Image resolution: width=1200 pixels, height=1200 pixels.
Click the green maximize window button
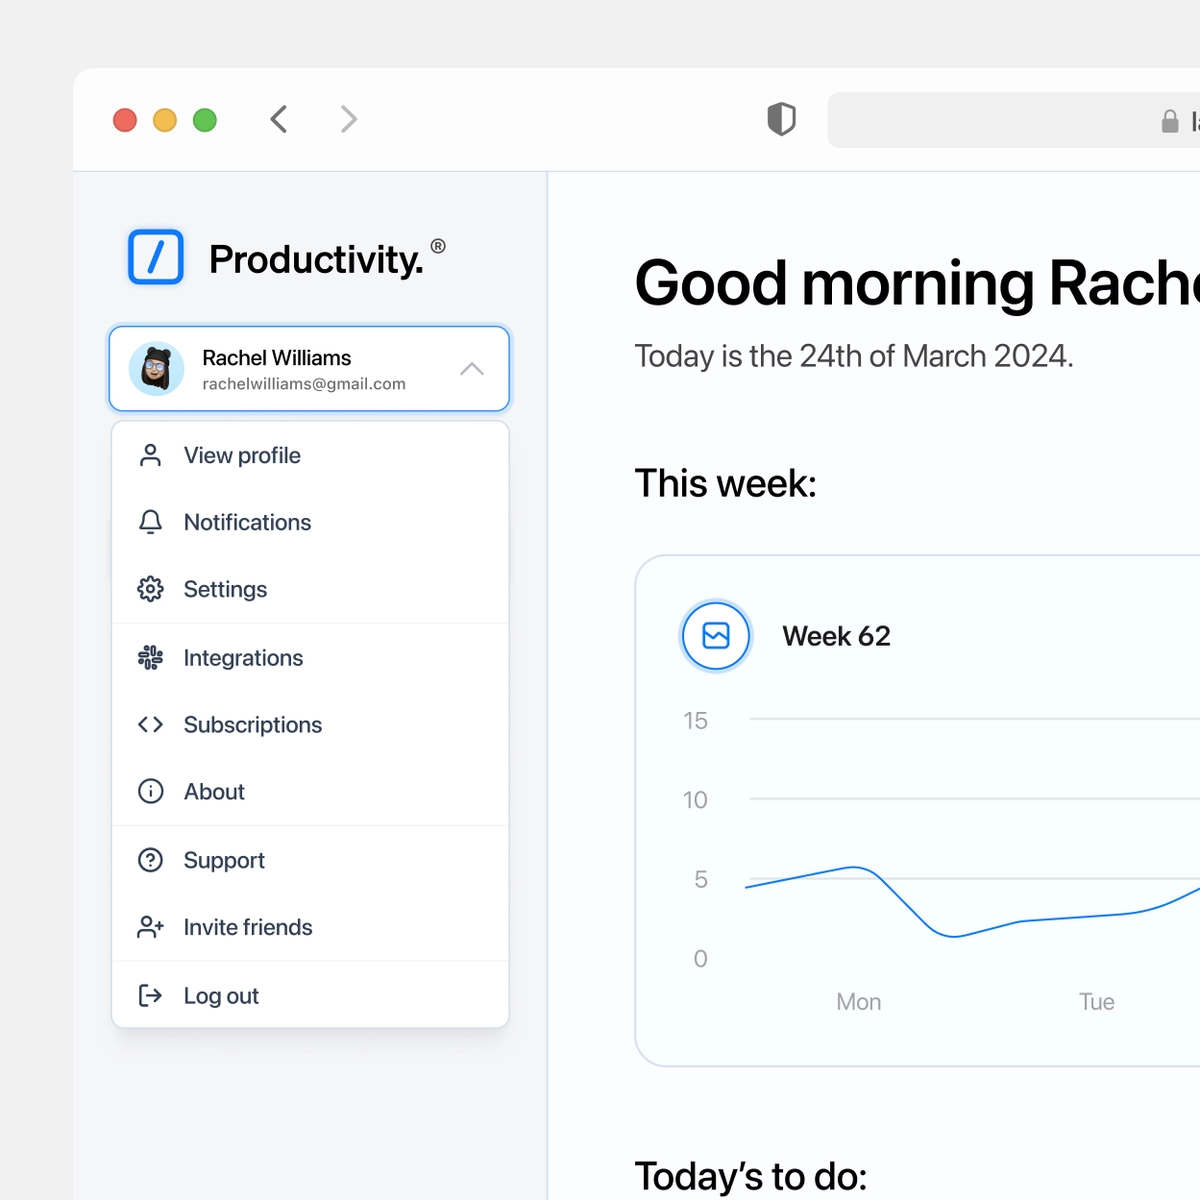click(205, 120)
